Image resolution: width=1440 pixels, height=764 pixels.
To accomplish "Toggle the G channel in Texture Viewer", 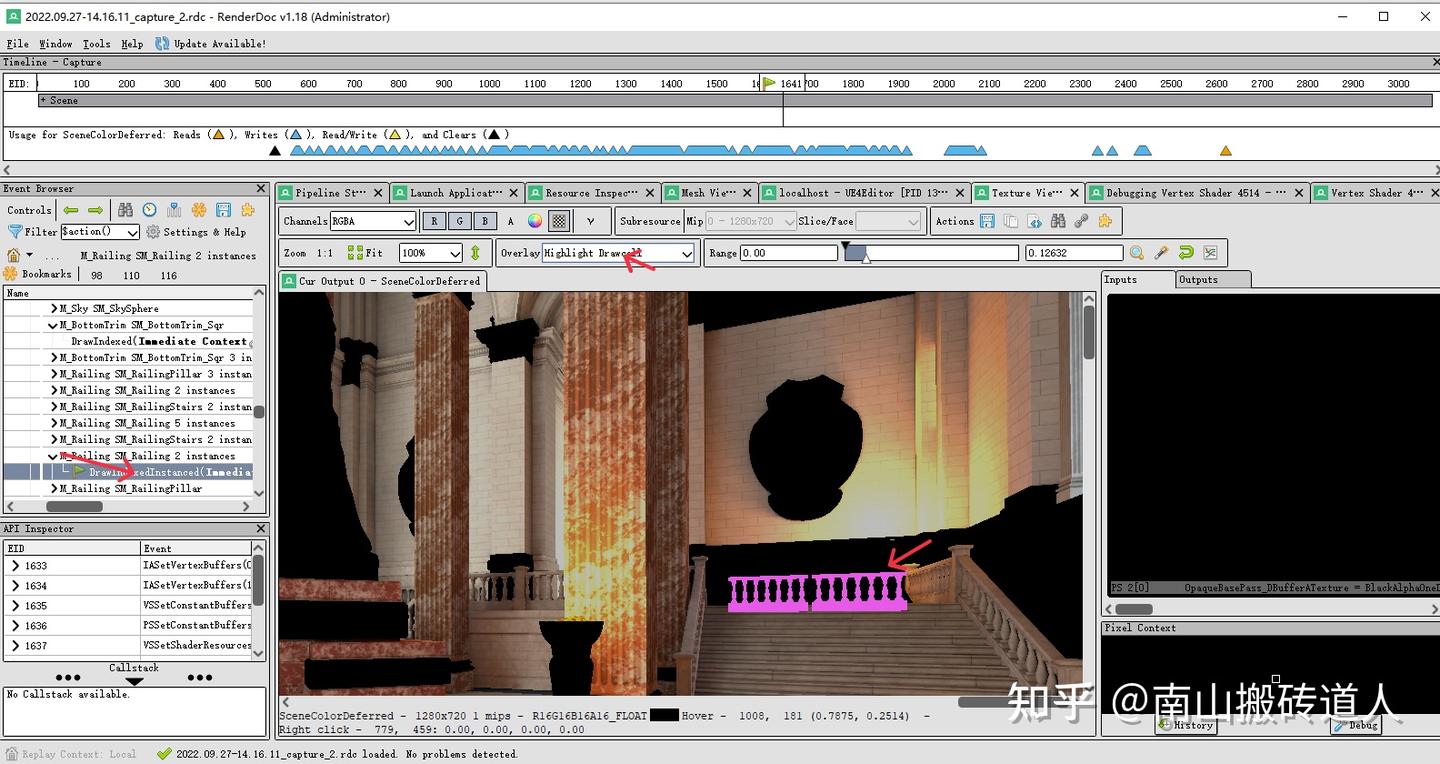I will pyautogui.click(x=459, y=221).
